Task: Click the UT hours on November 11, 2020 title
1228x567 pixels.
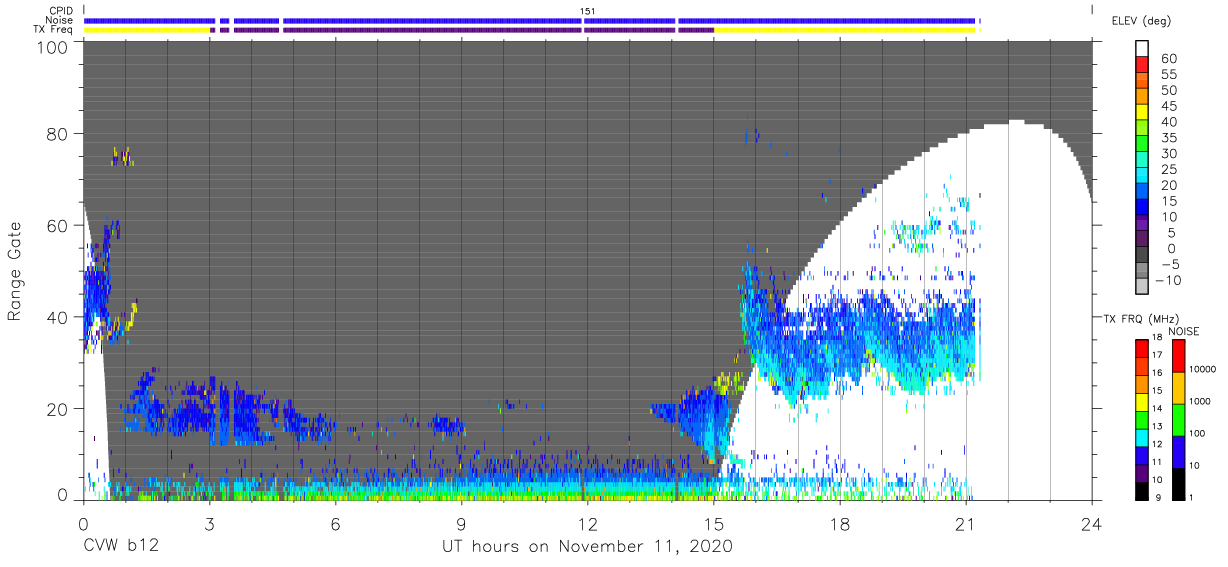Action: click(588, 546)
